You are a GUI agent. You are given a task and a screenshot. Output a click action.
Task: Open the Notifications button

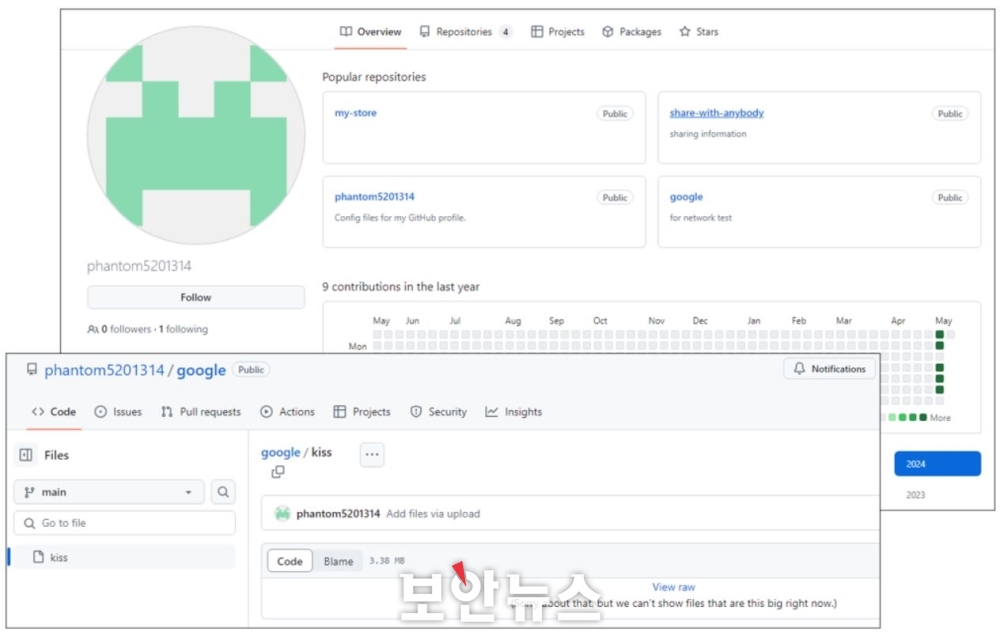829,369
